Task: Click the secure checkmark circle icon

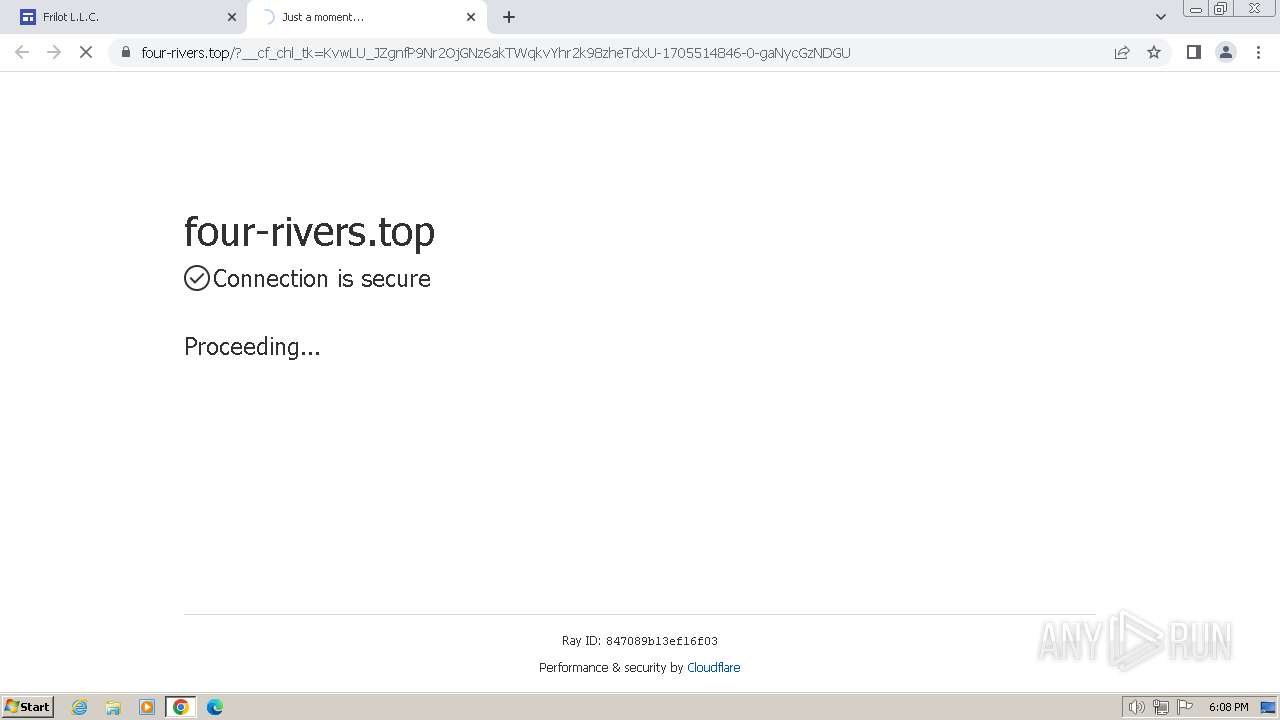Action: pos(197,278)
